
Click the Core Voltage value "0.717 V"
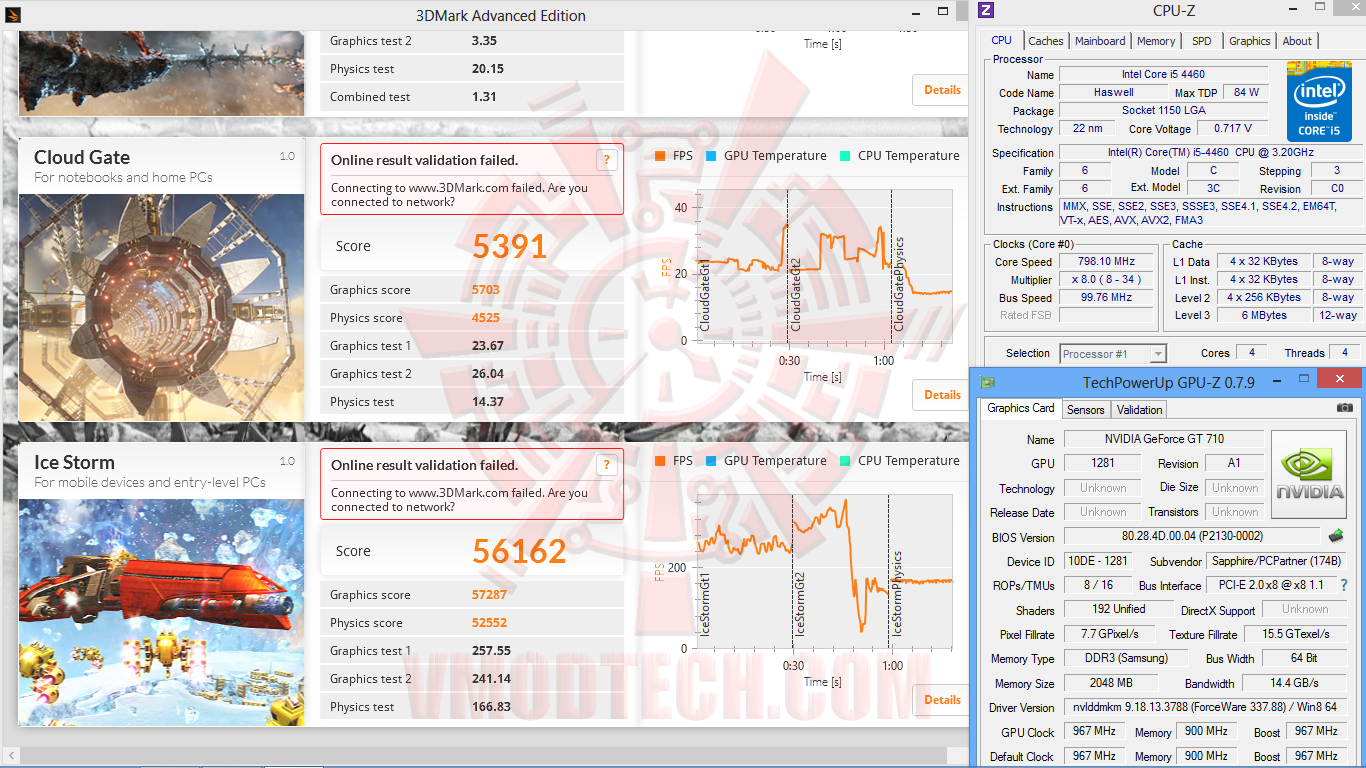click(1231, 129)
